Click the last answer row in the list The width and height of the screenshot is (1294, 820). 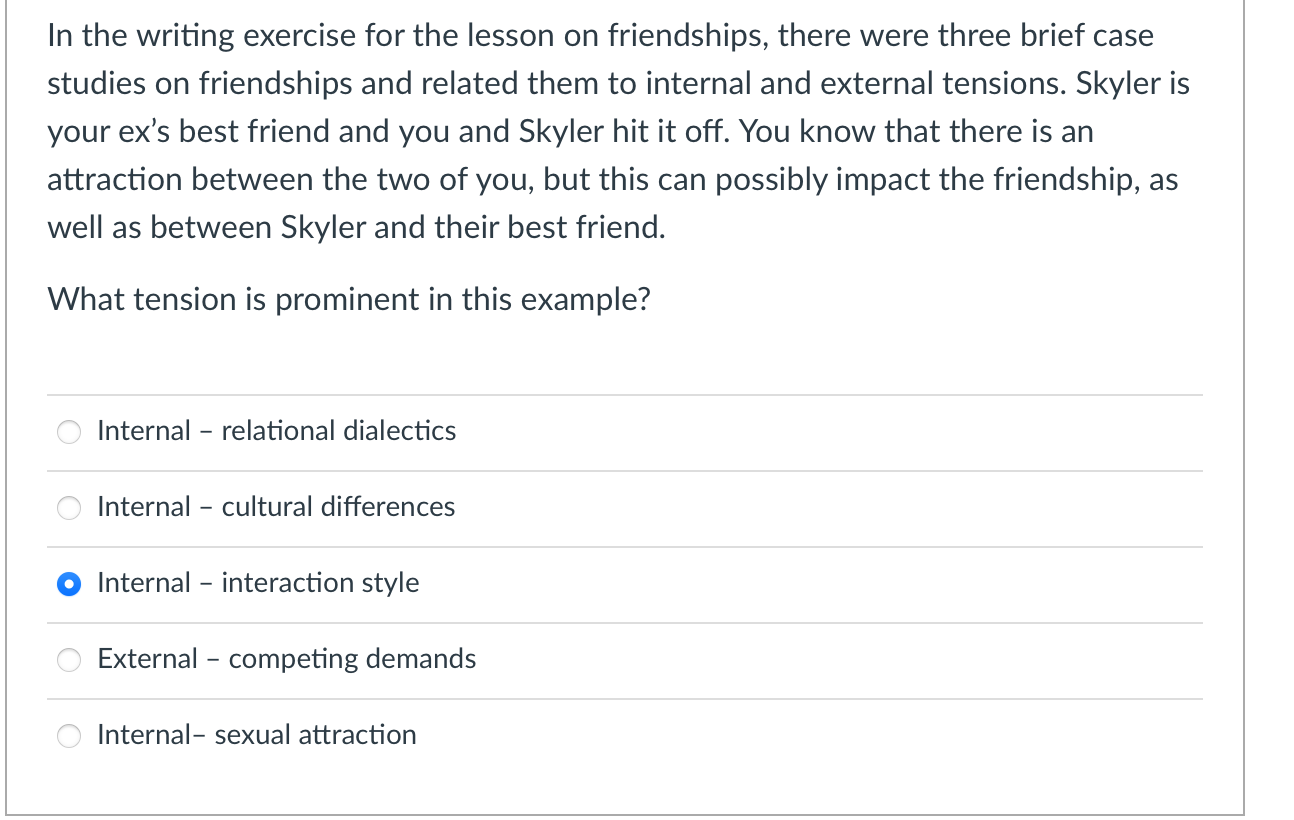click(625, 736)
